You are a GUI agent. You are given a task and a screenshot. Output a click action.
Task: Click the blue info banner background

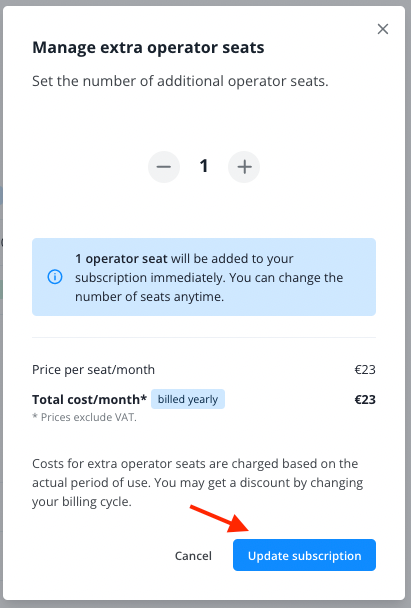click(x=204, y=277)
